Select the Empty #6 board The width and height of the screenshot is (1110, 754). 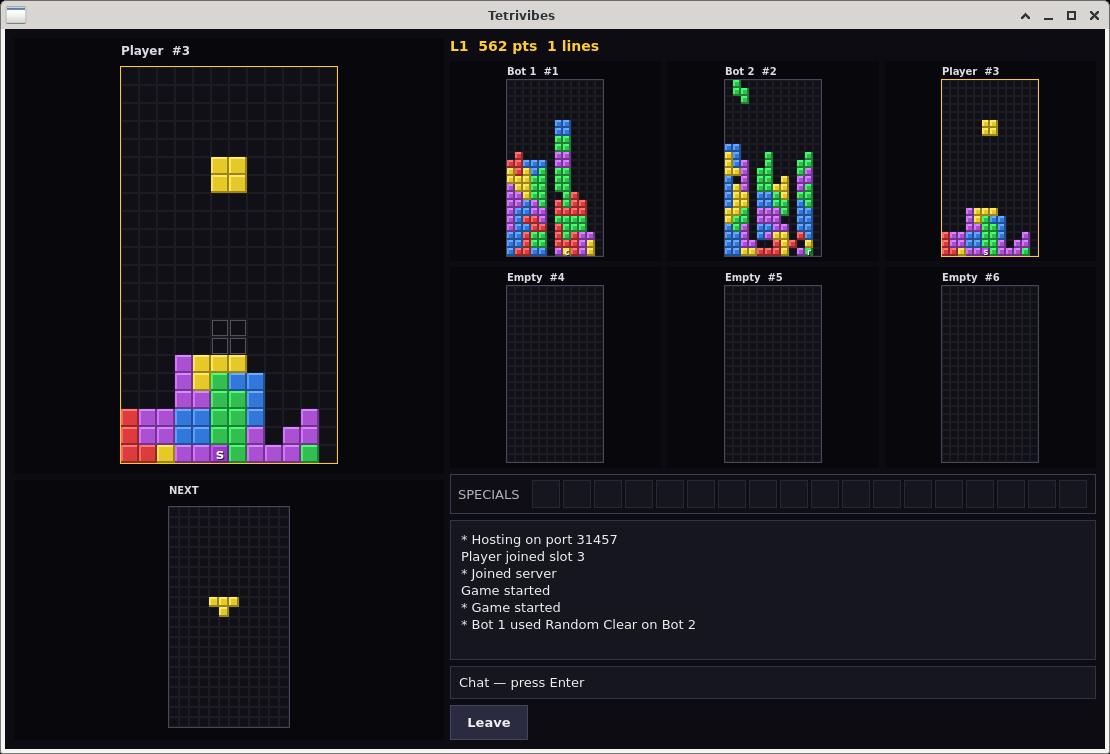pos(990,374)
